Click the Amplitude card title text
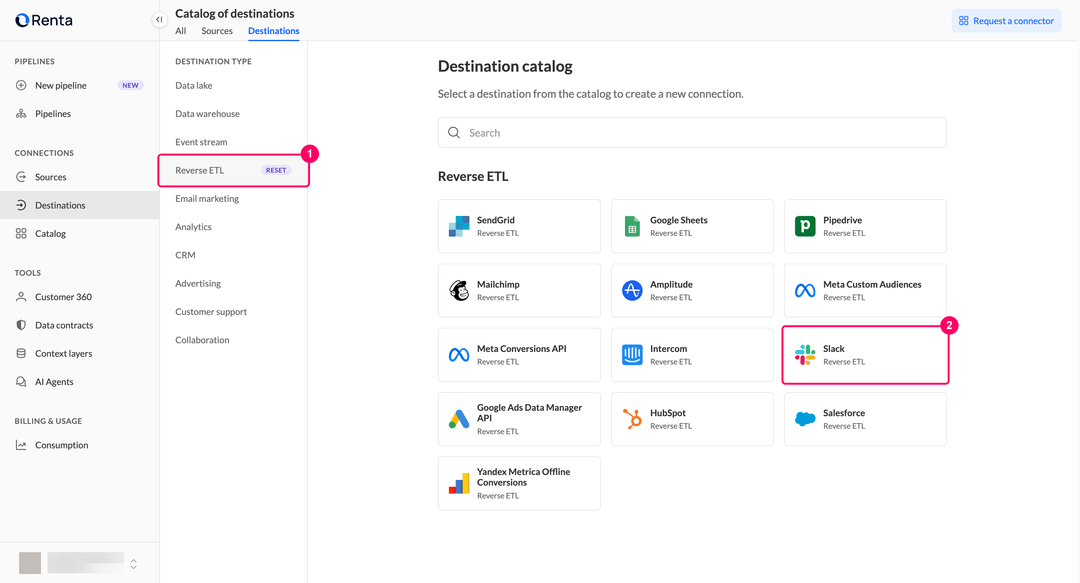1080x583 pixels. [672, 285]
